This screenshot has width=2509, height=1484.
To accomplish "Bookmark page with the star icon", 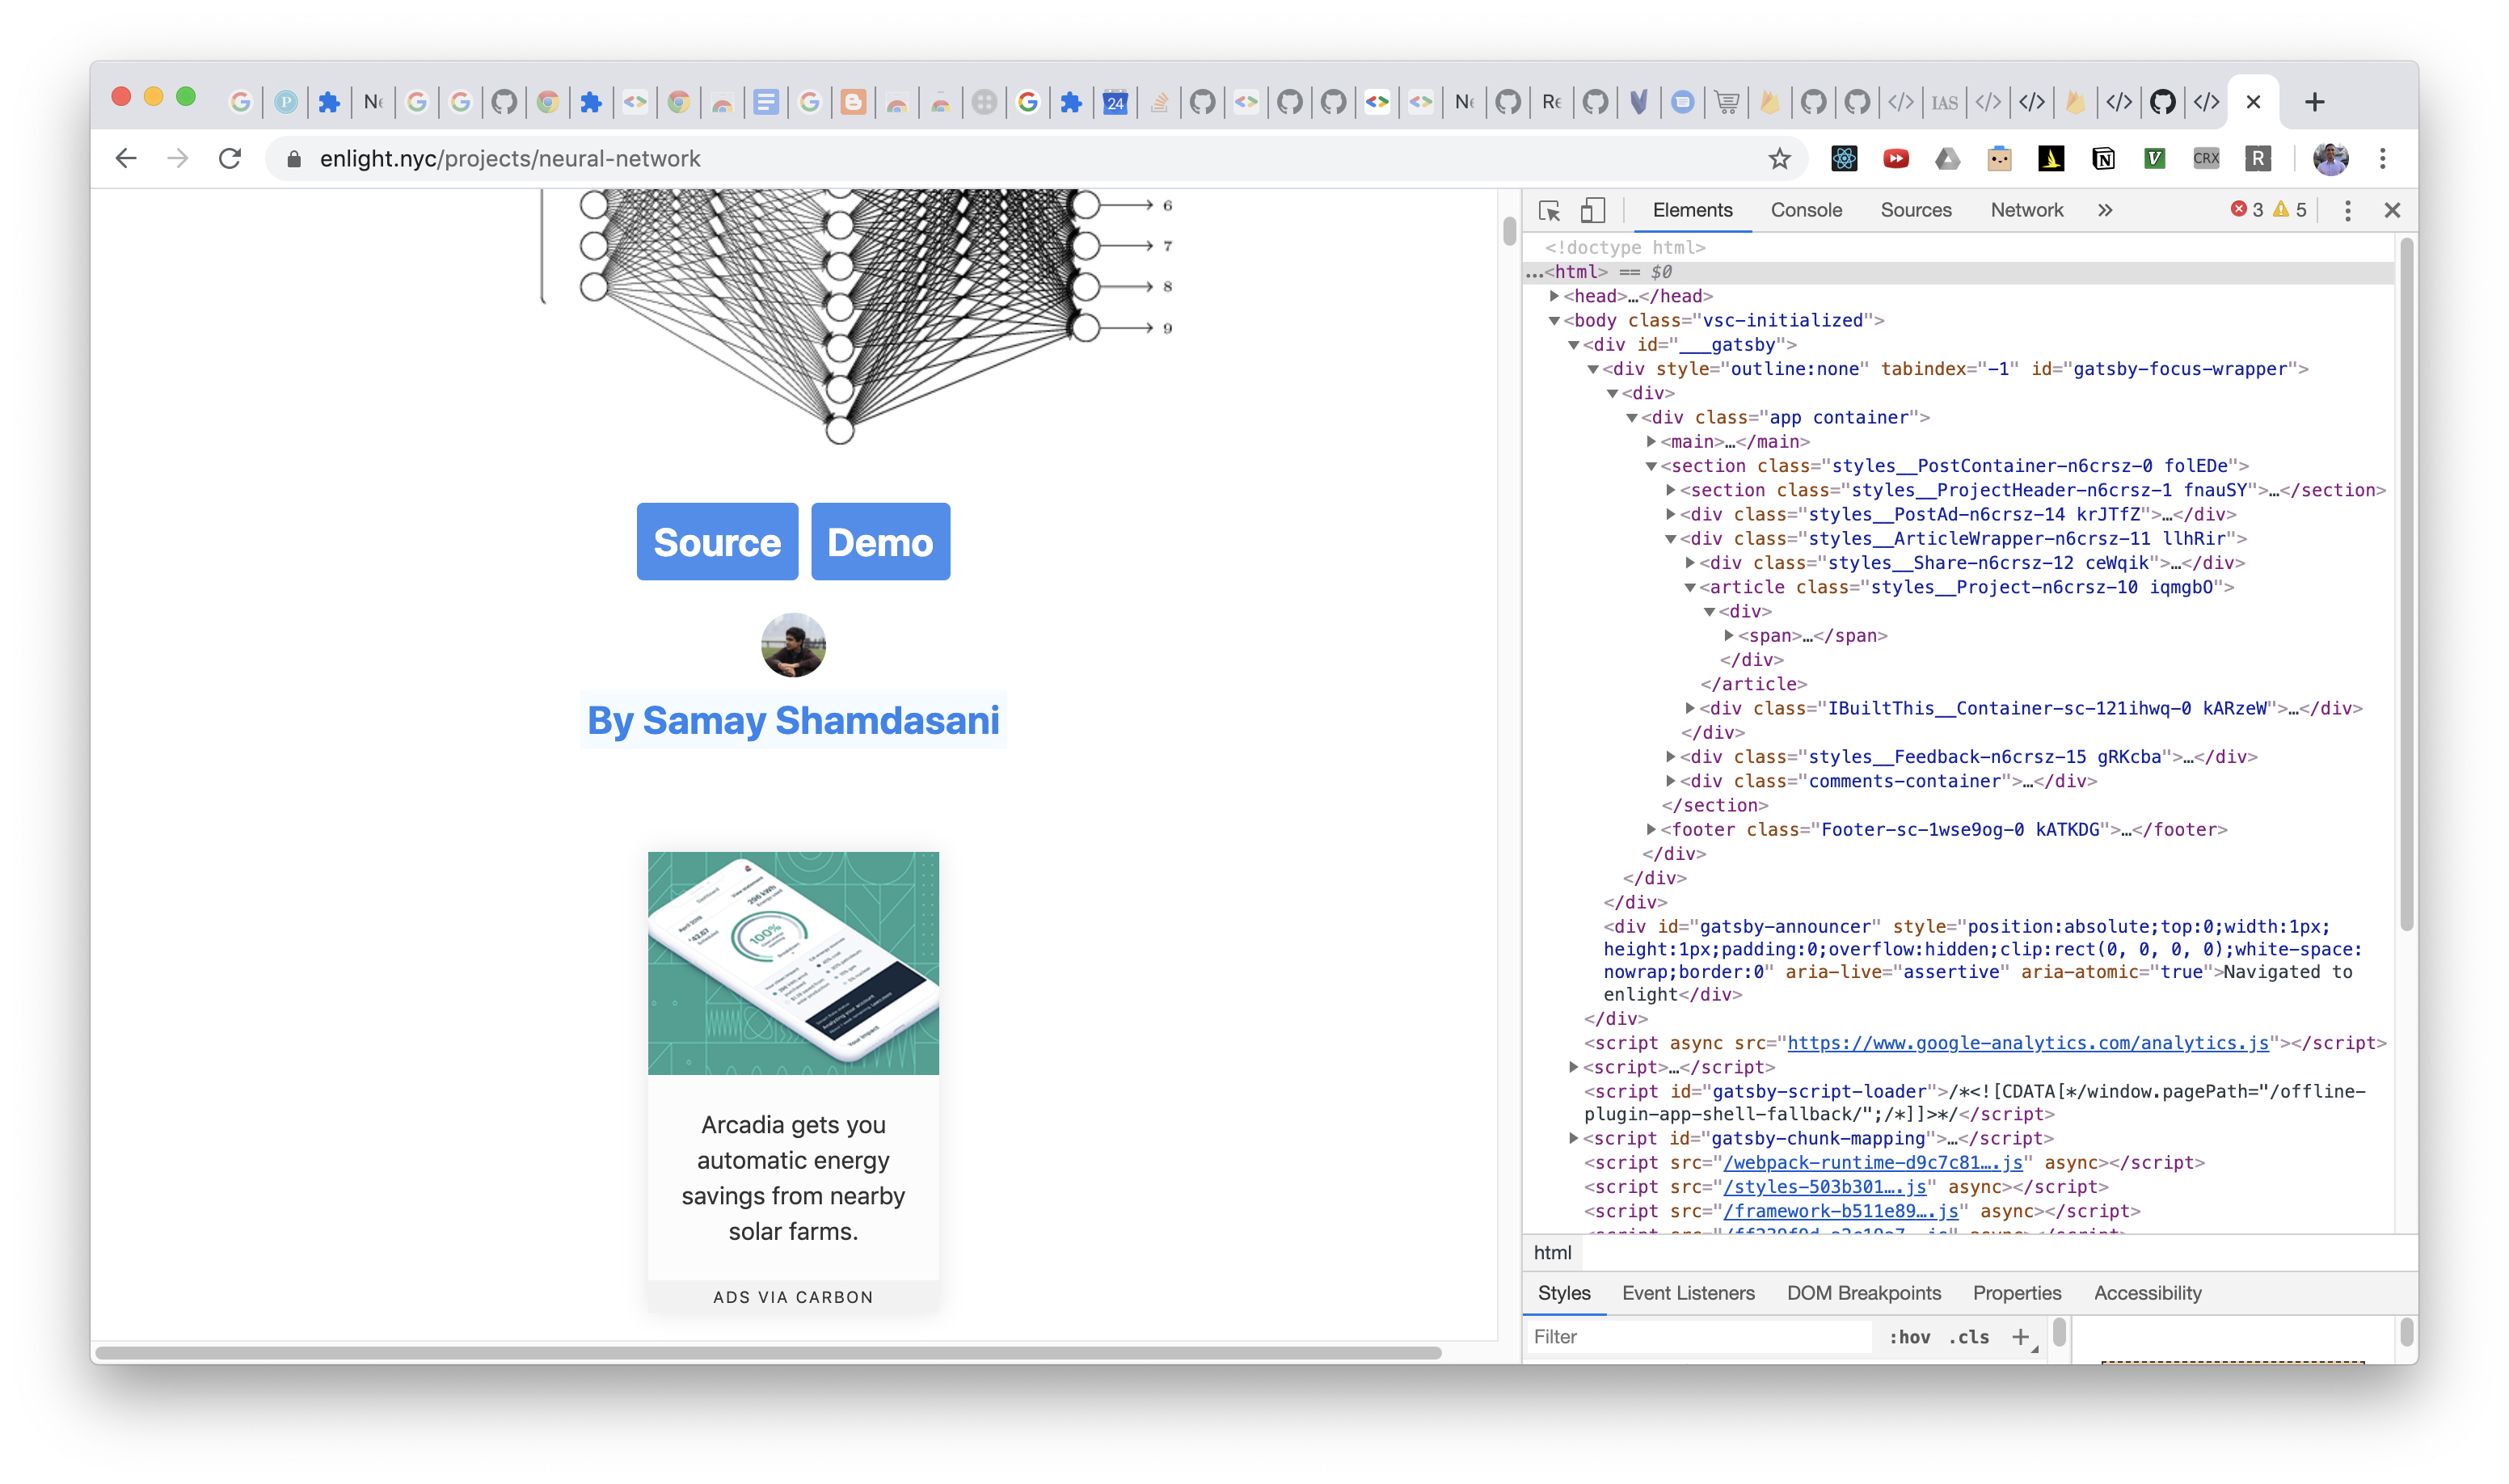I will tap(1779, 159).
